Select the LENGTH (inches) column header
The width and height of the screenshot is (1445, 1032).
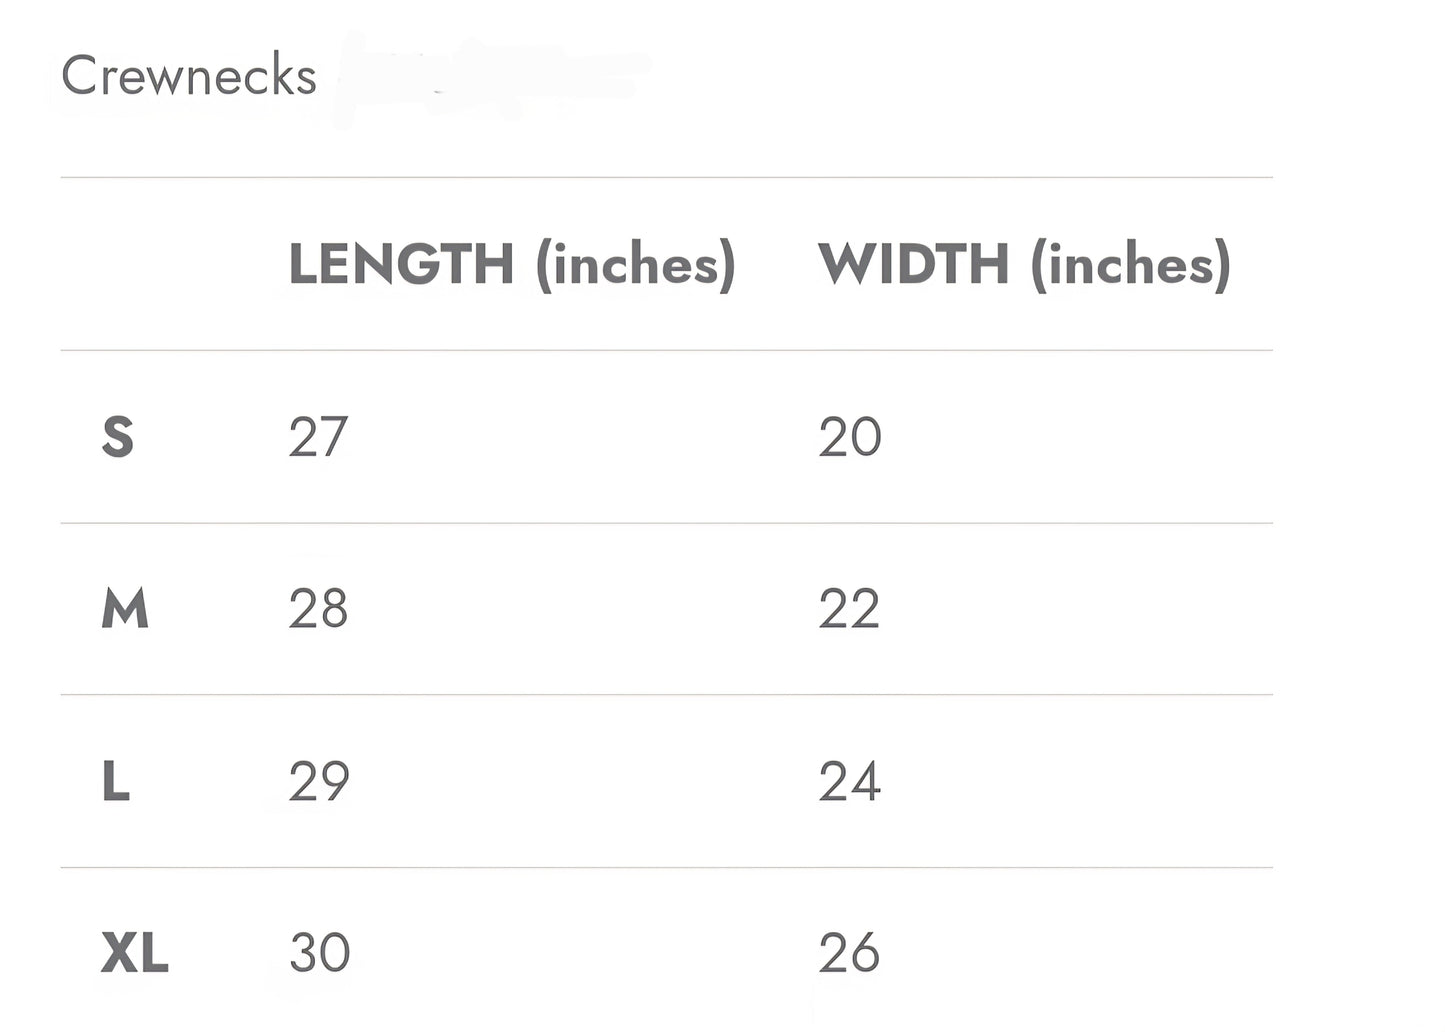point(511,264)
